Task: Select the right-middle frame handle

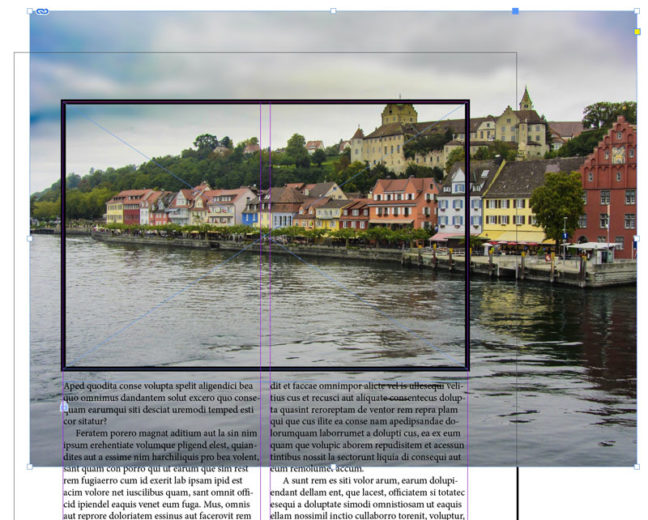Action: (x=637, y=239)
